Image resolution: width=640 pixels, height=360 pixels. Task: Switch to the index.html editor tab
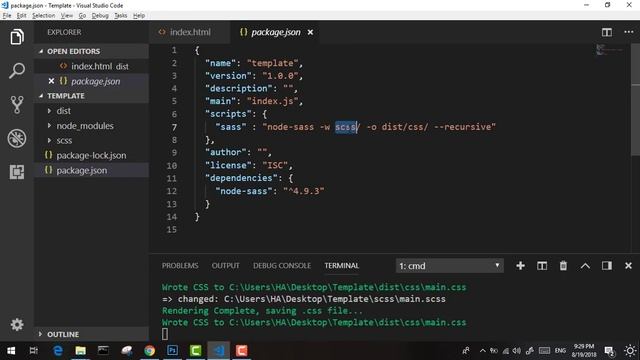tap(190, 32)
